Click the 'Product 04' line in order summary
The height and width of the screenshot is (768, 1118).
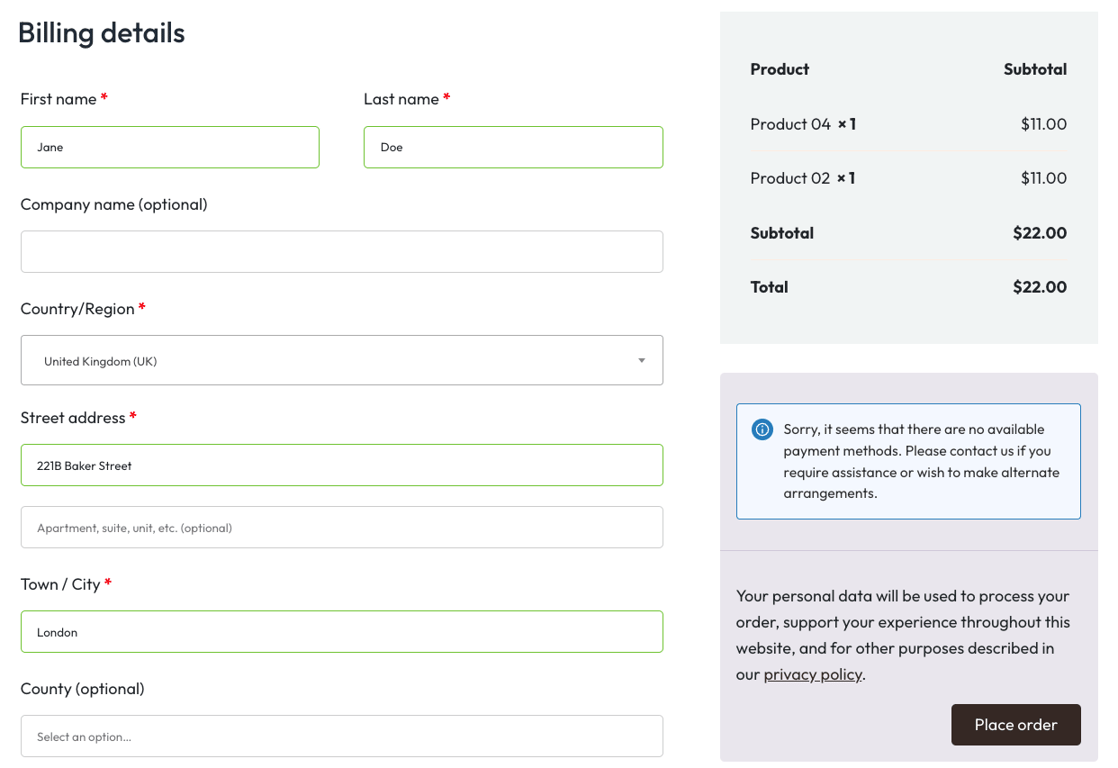pyautogui.click(x=803, y=123)
